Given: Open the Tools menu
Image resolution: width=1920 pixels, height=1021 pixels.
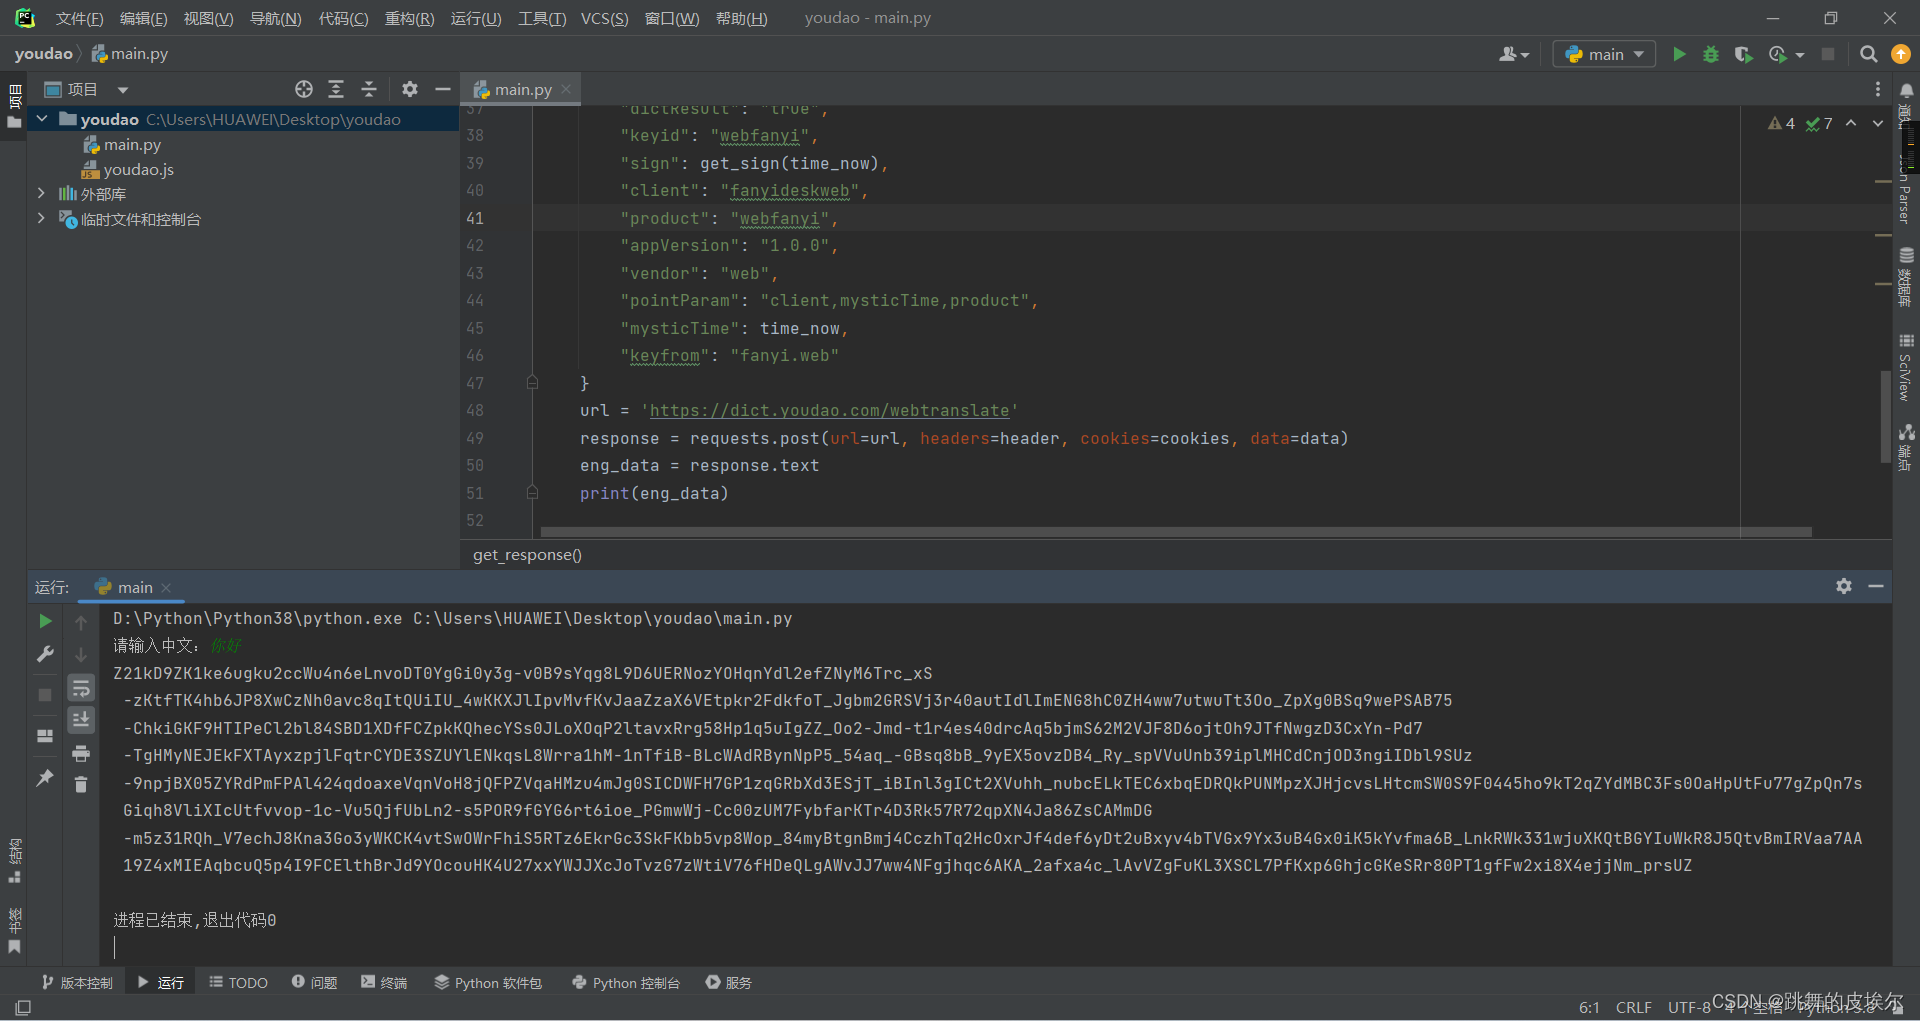Looking at the screenshot, I should click(x=542, y=18).
